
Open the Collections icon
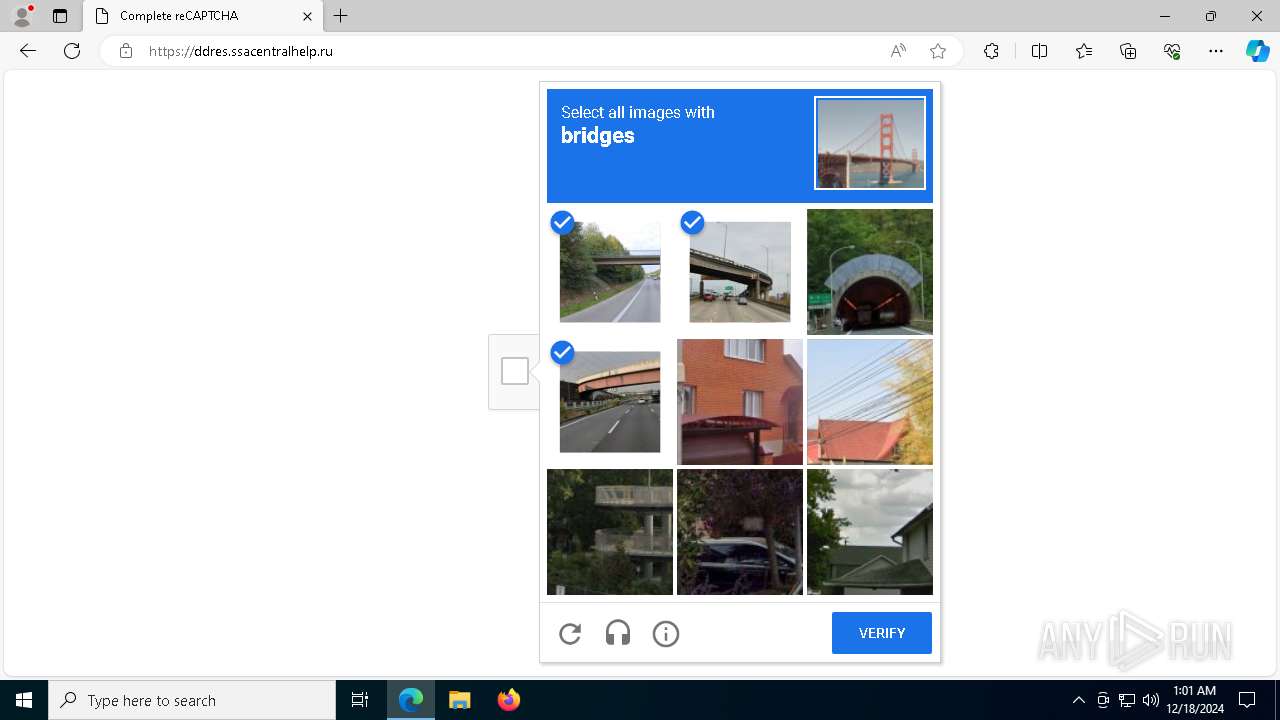click(1128, 51)
